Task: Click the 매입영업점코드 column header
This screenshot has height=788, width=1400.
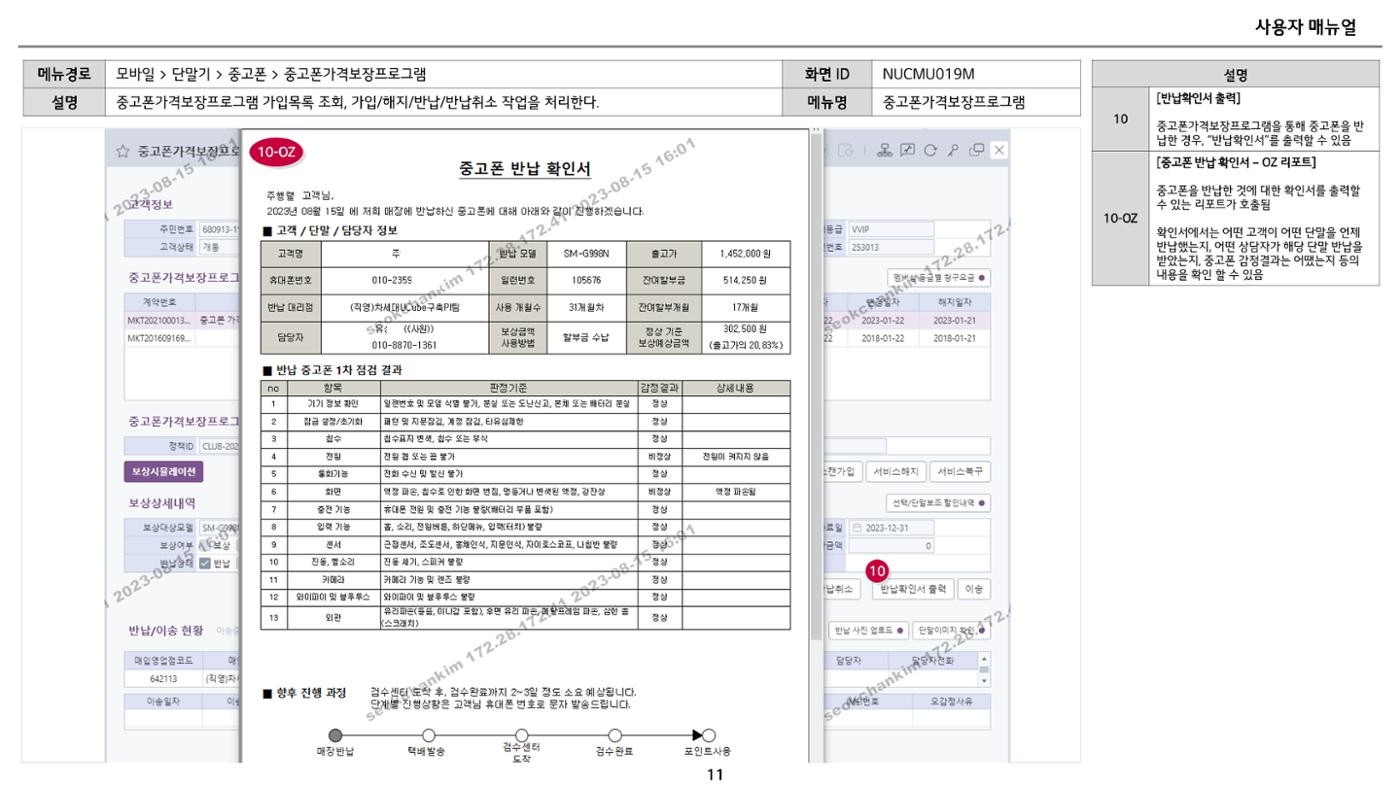Action: tap(162, 660)
